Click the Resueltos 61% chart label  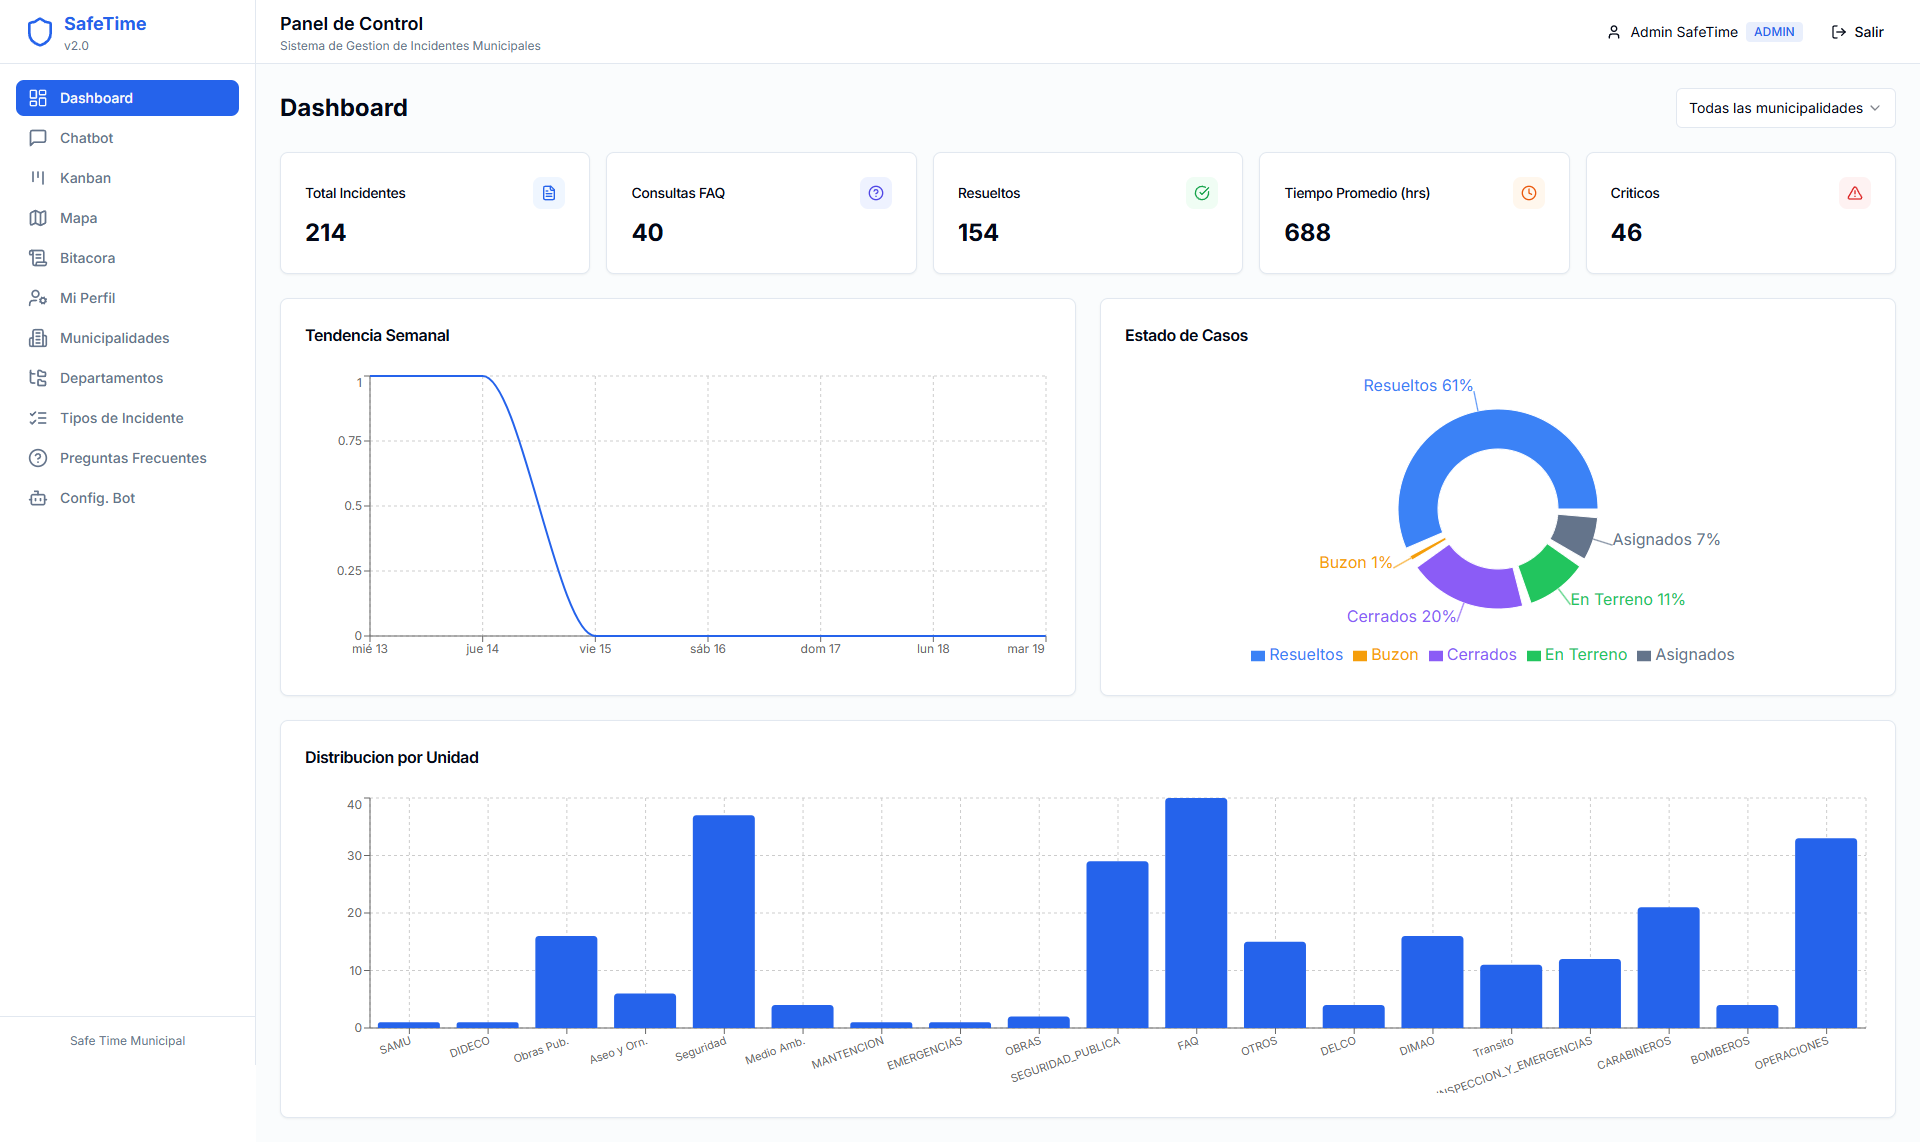tap(1418, 386)
